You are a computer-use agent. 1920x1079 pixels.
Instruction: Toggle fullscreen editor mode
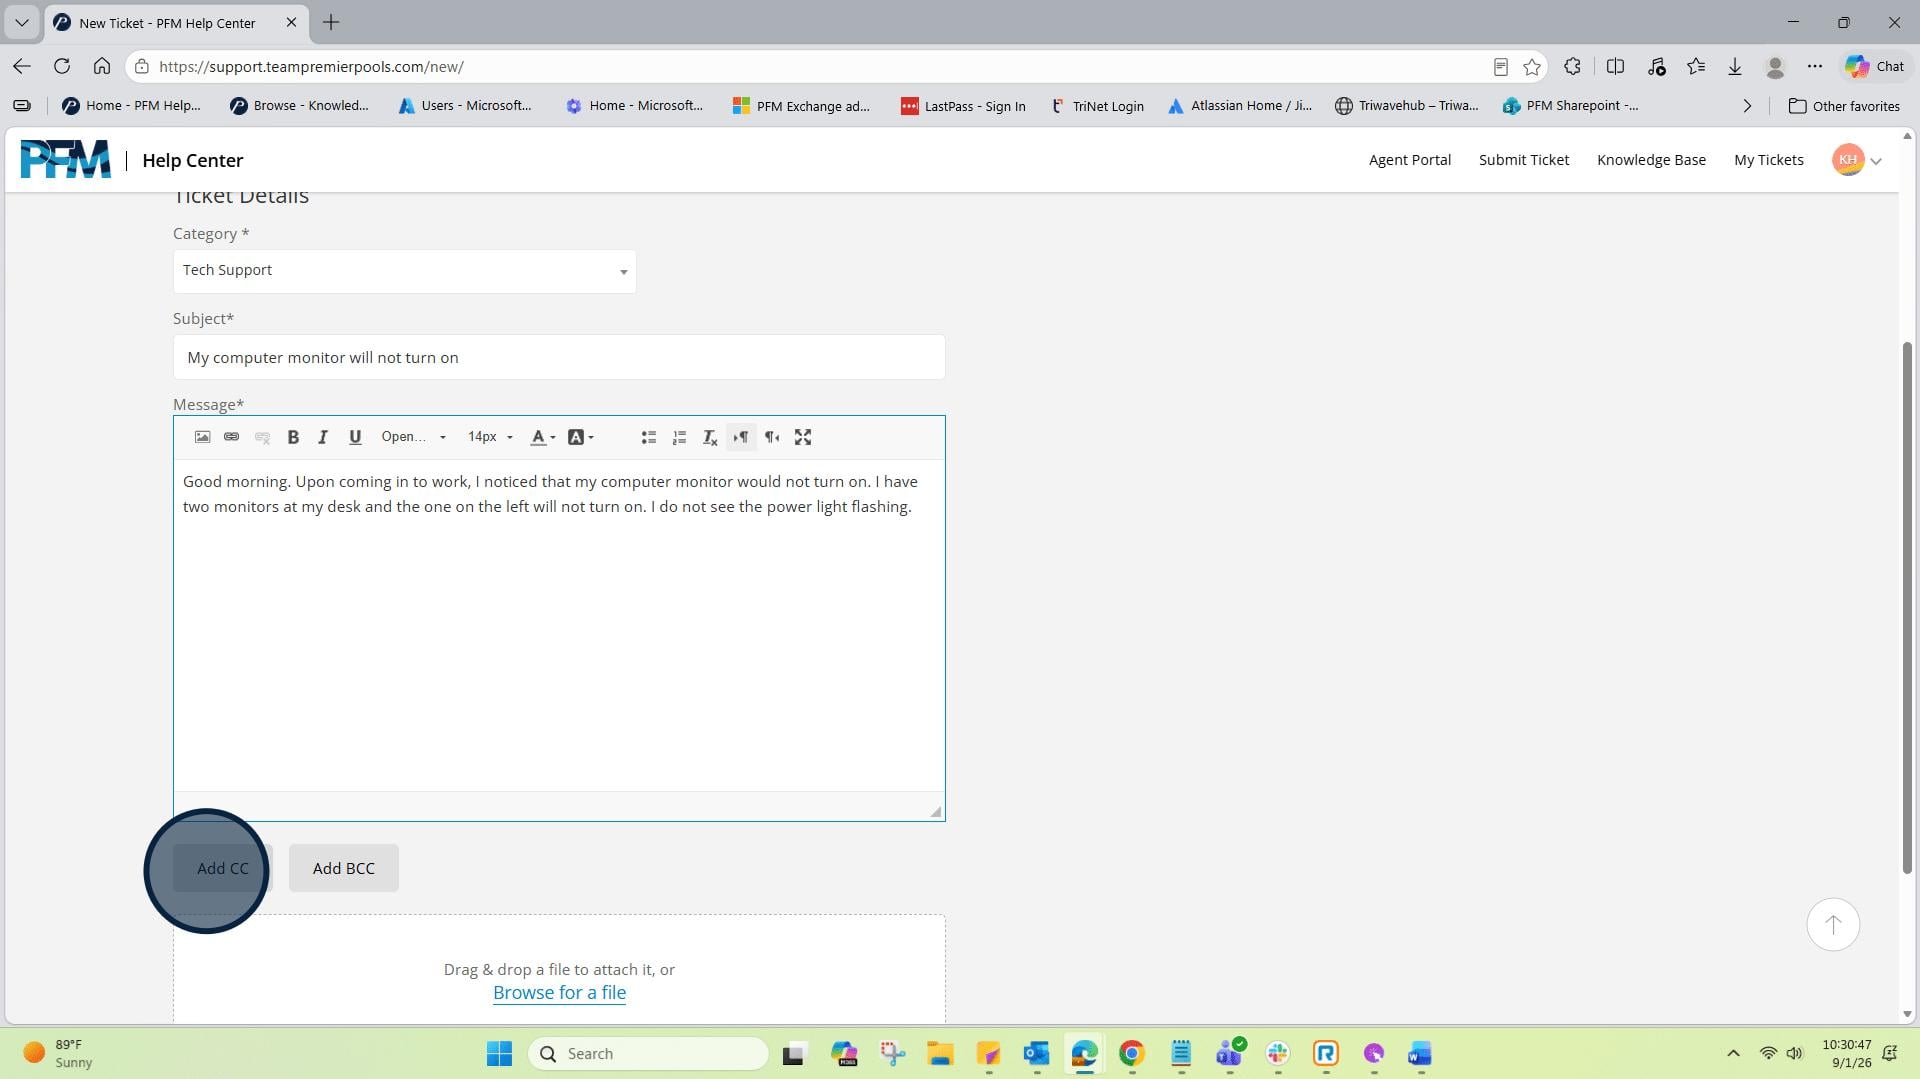pos(803,437)
